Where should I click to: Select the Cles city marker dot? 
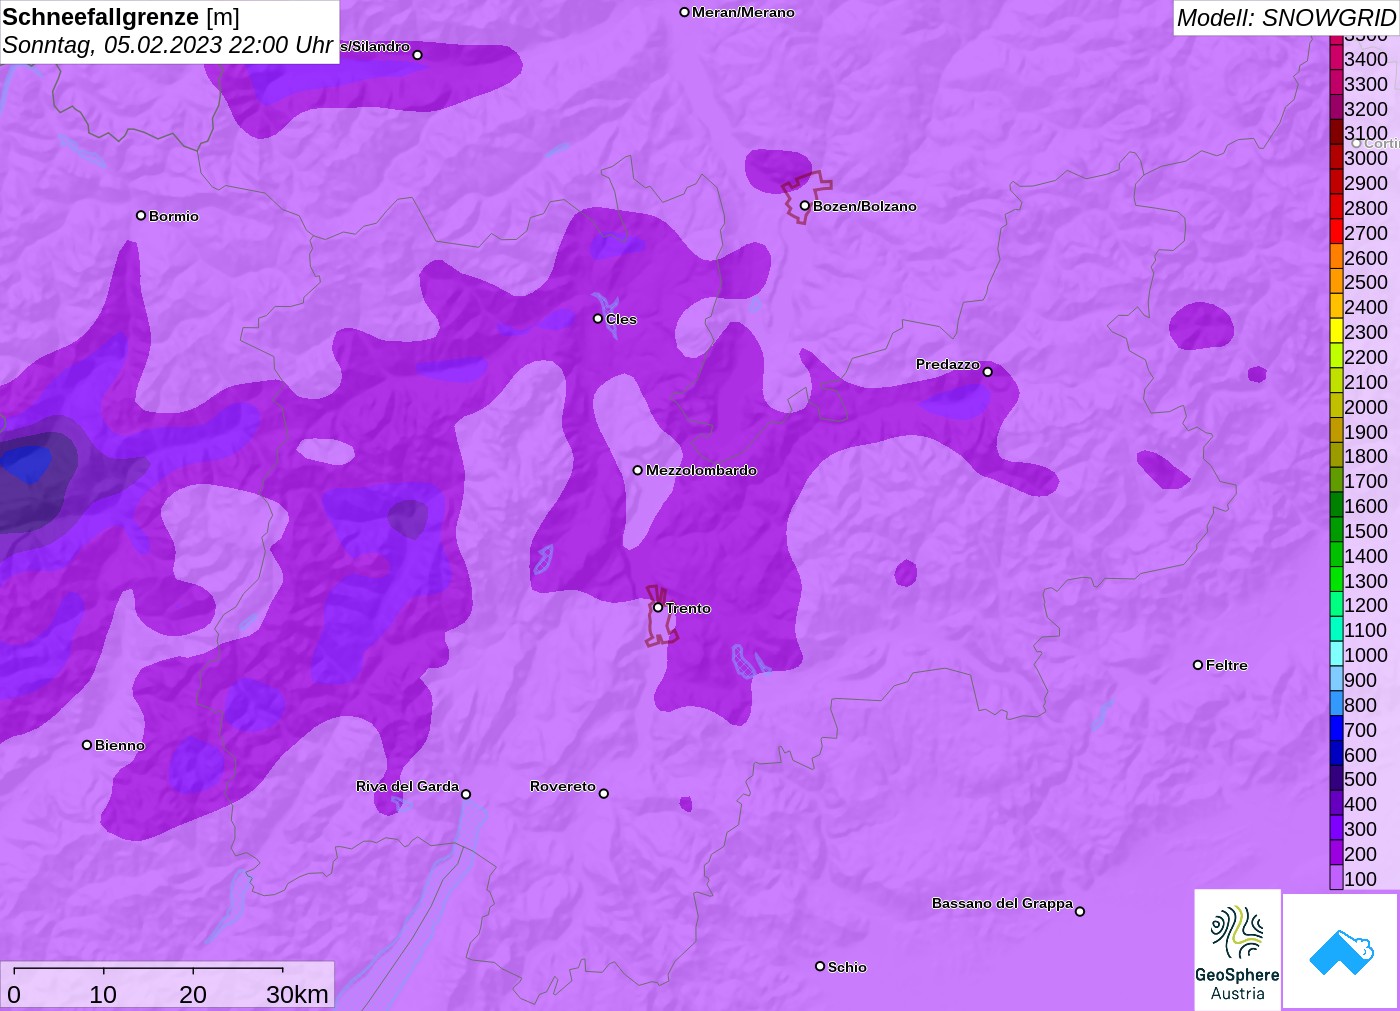click(598, 319)
